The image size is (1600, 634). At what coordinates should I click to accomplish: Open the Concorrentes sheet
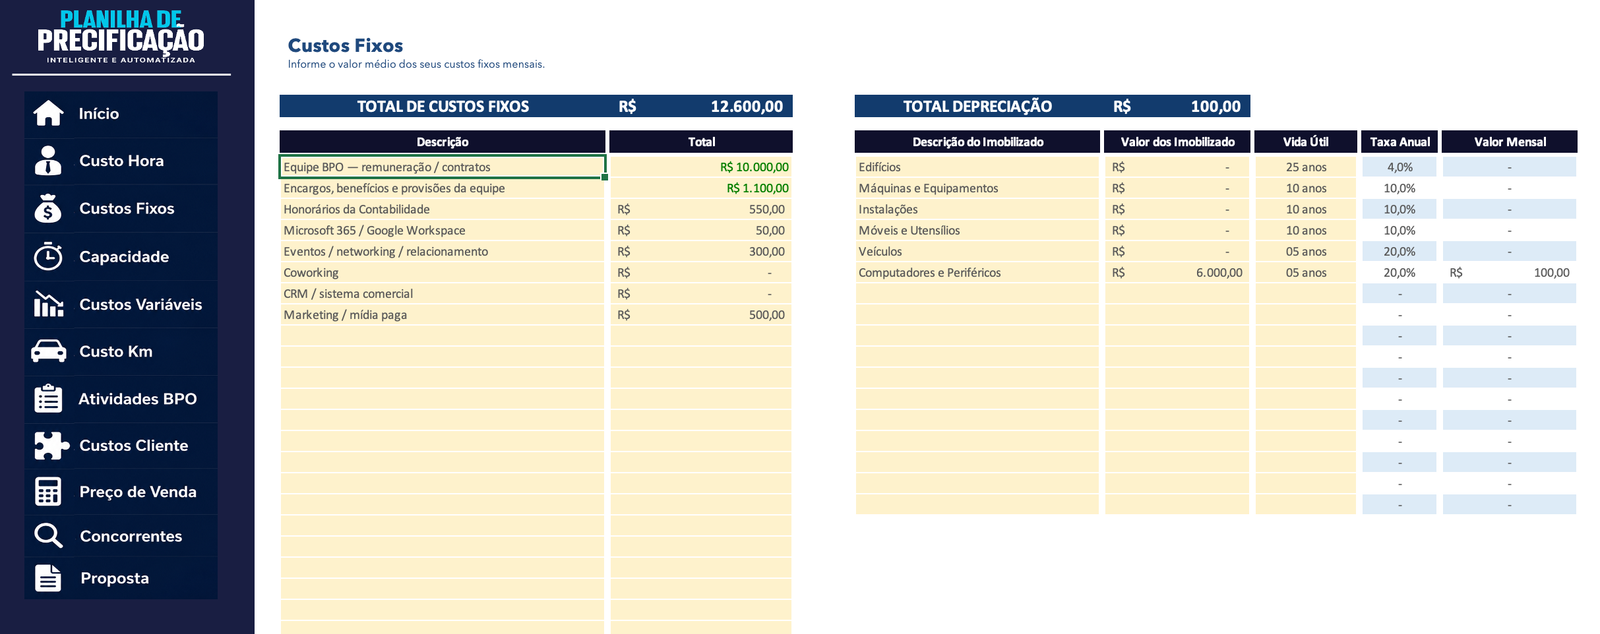(x=121, y=536)
